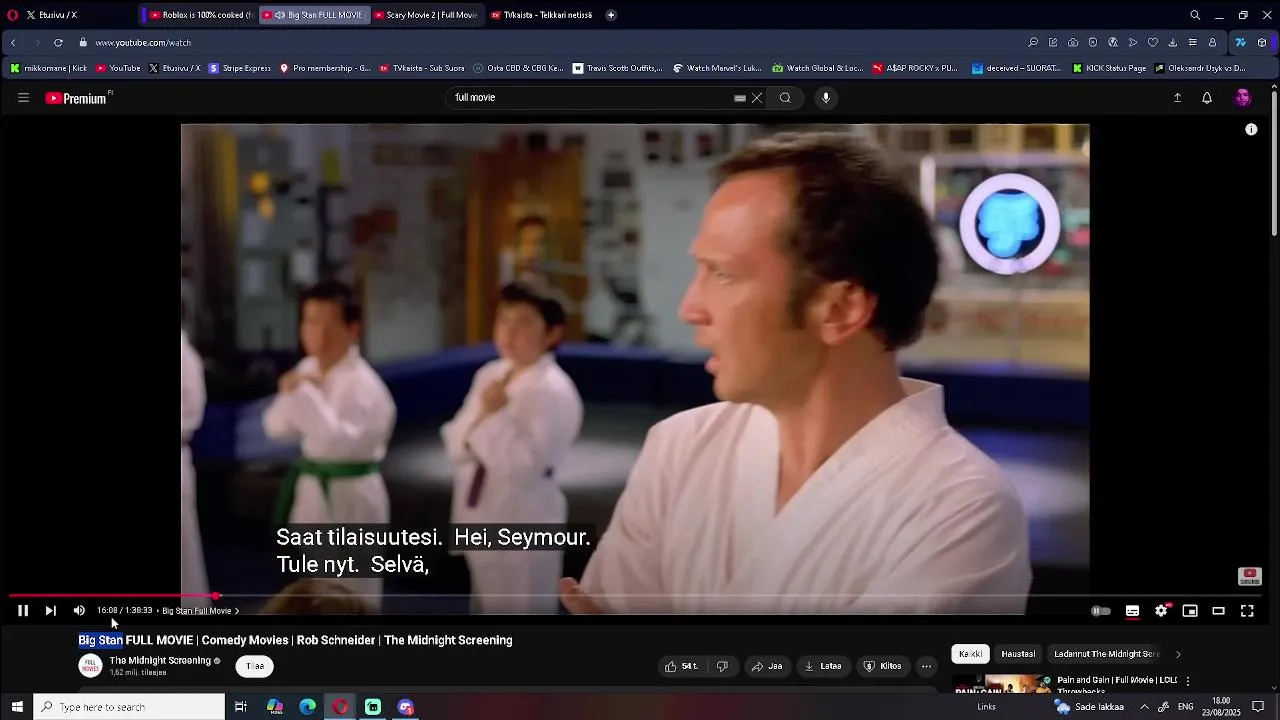Viewport: 1280px width, 720px height.
Task: Select the Hauskaa! filter chip
Action: (x=1018, y=654)
